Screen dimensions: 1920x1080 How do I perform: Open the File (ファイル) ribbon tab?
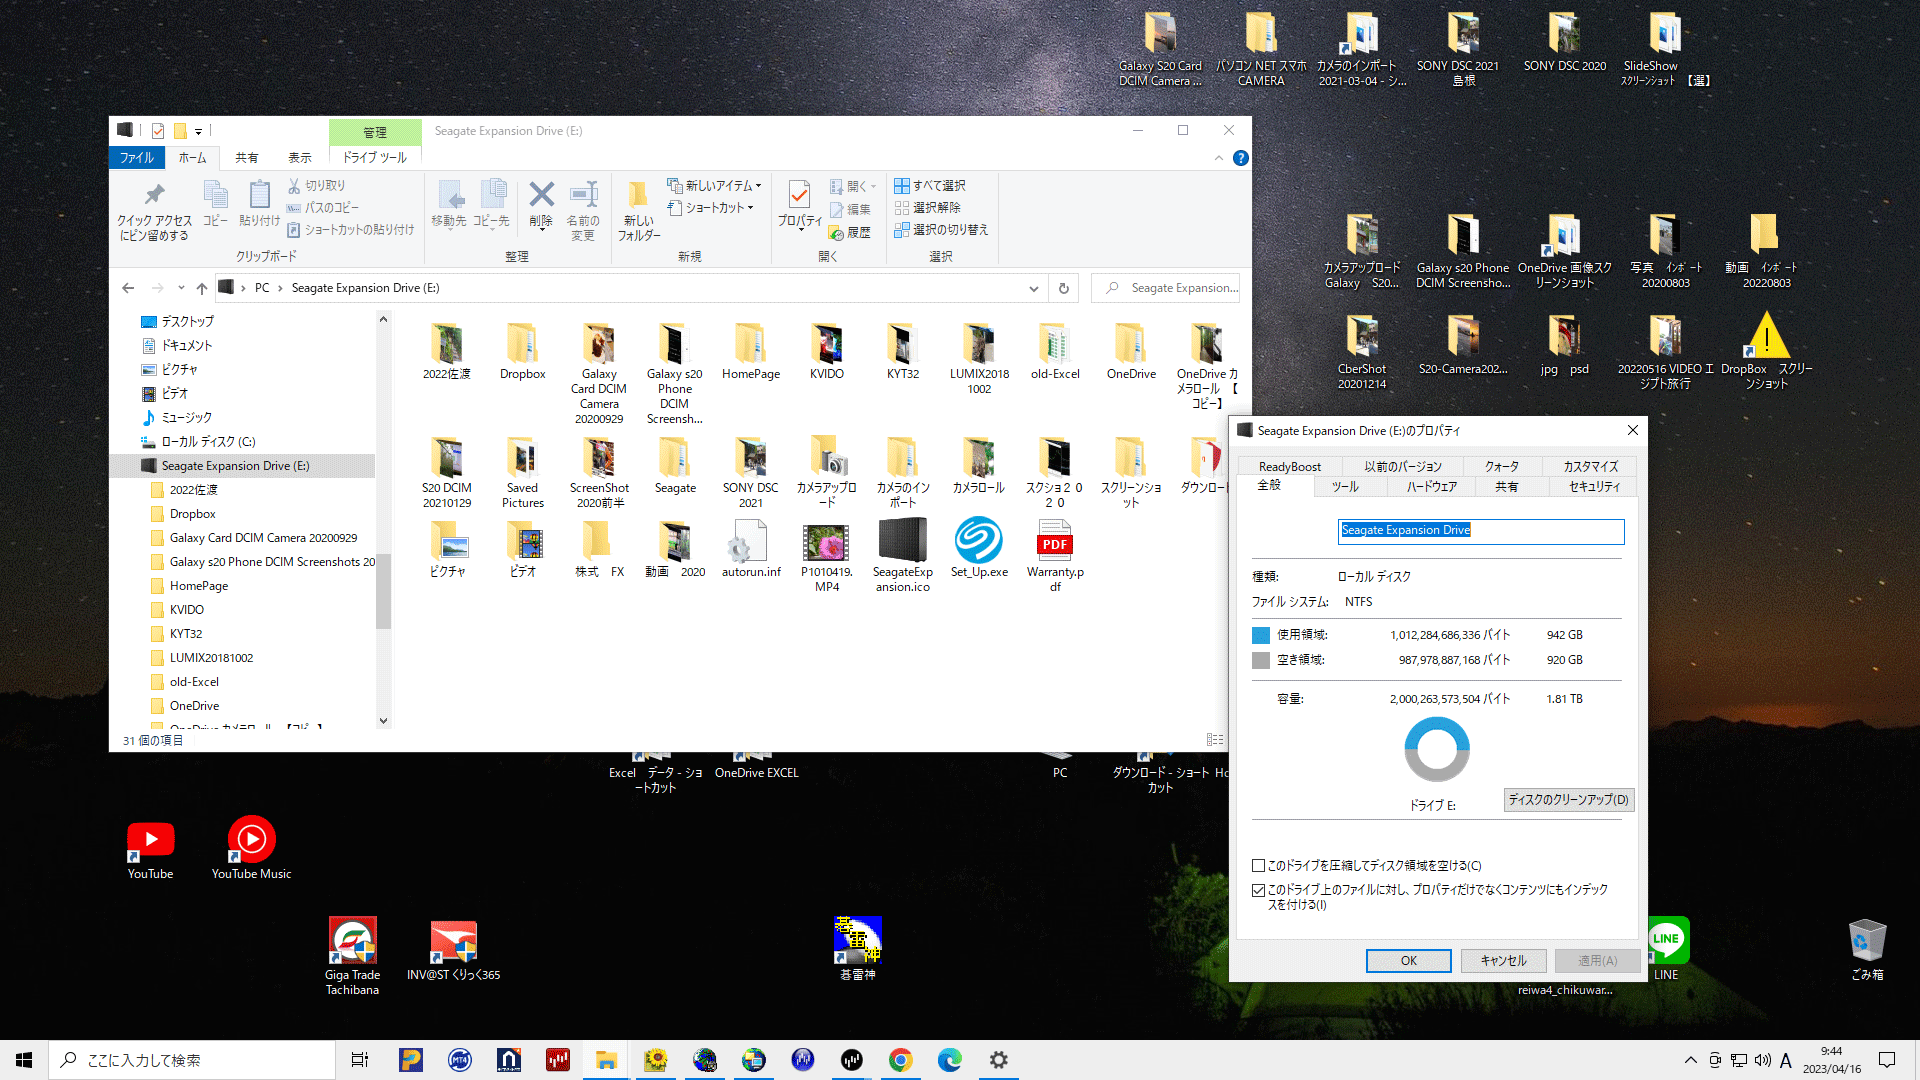click(137, 158)
